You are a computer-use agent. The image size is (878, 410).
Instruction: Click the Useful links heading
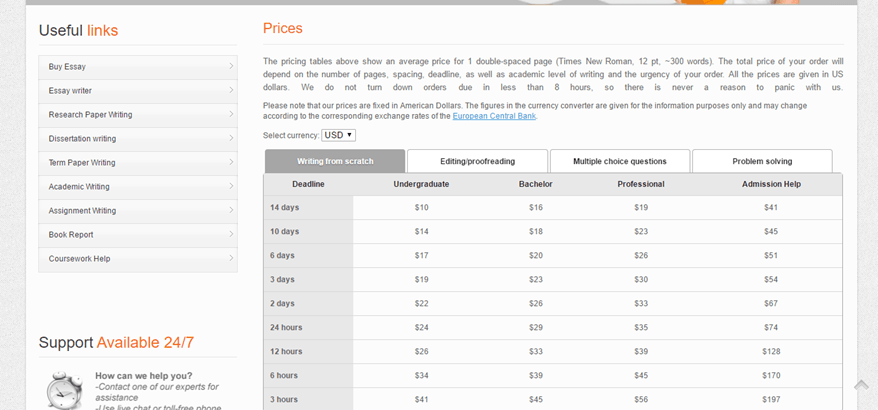[x=78, y=31]
